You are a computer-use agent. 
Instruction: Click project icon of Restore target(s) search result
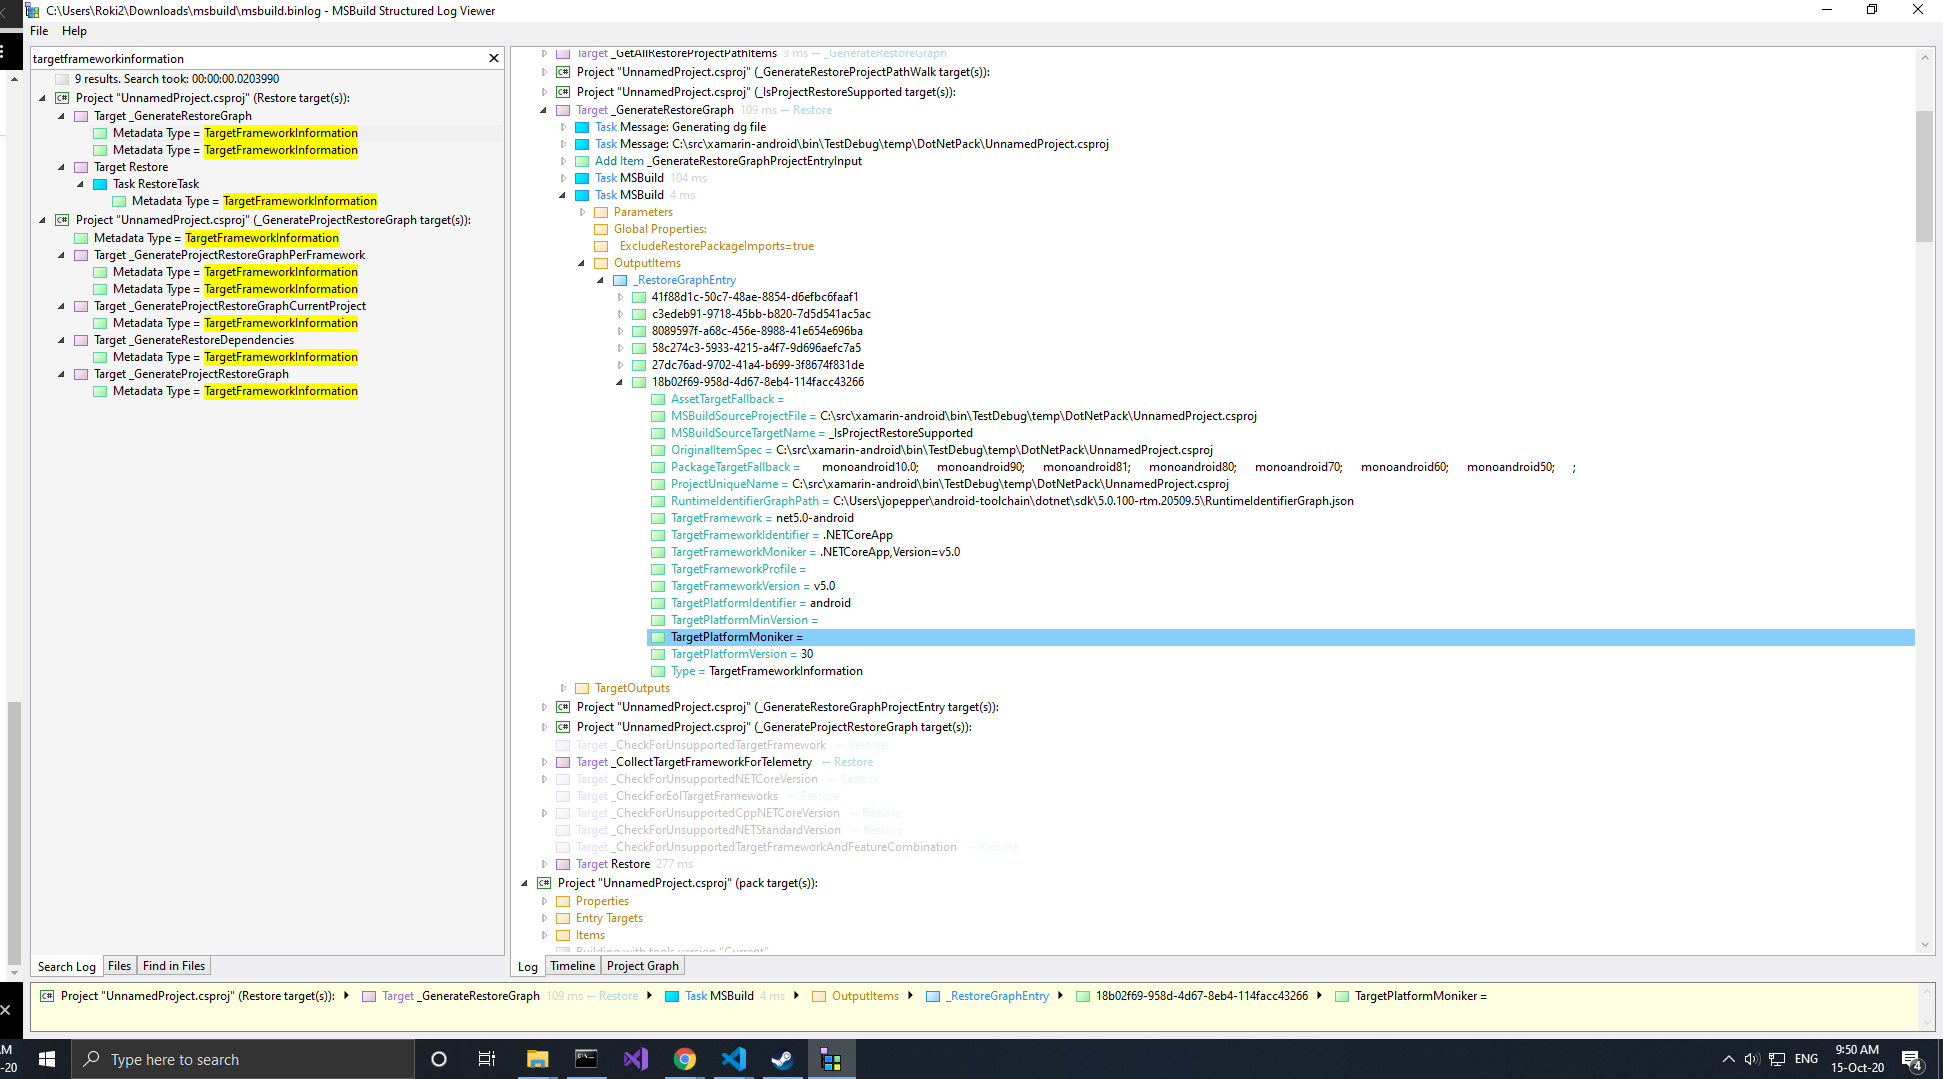coord(62,98)
